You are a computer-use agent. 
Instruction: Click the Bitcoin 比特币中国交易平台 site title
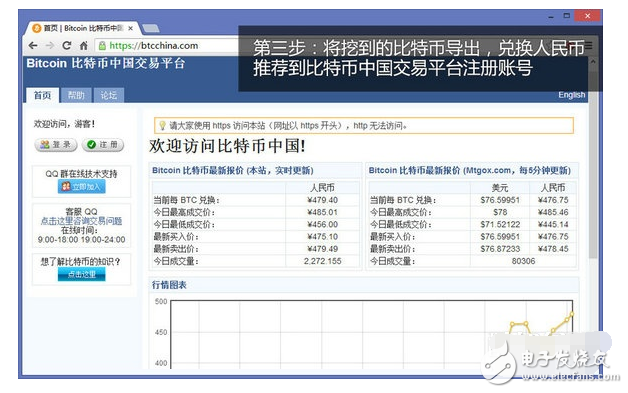[x=106, y=63]
